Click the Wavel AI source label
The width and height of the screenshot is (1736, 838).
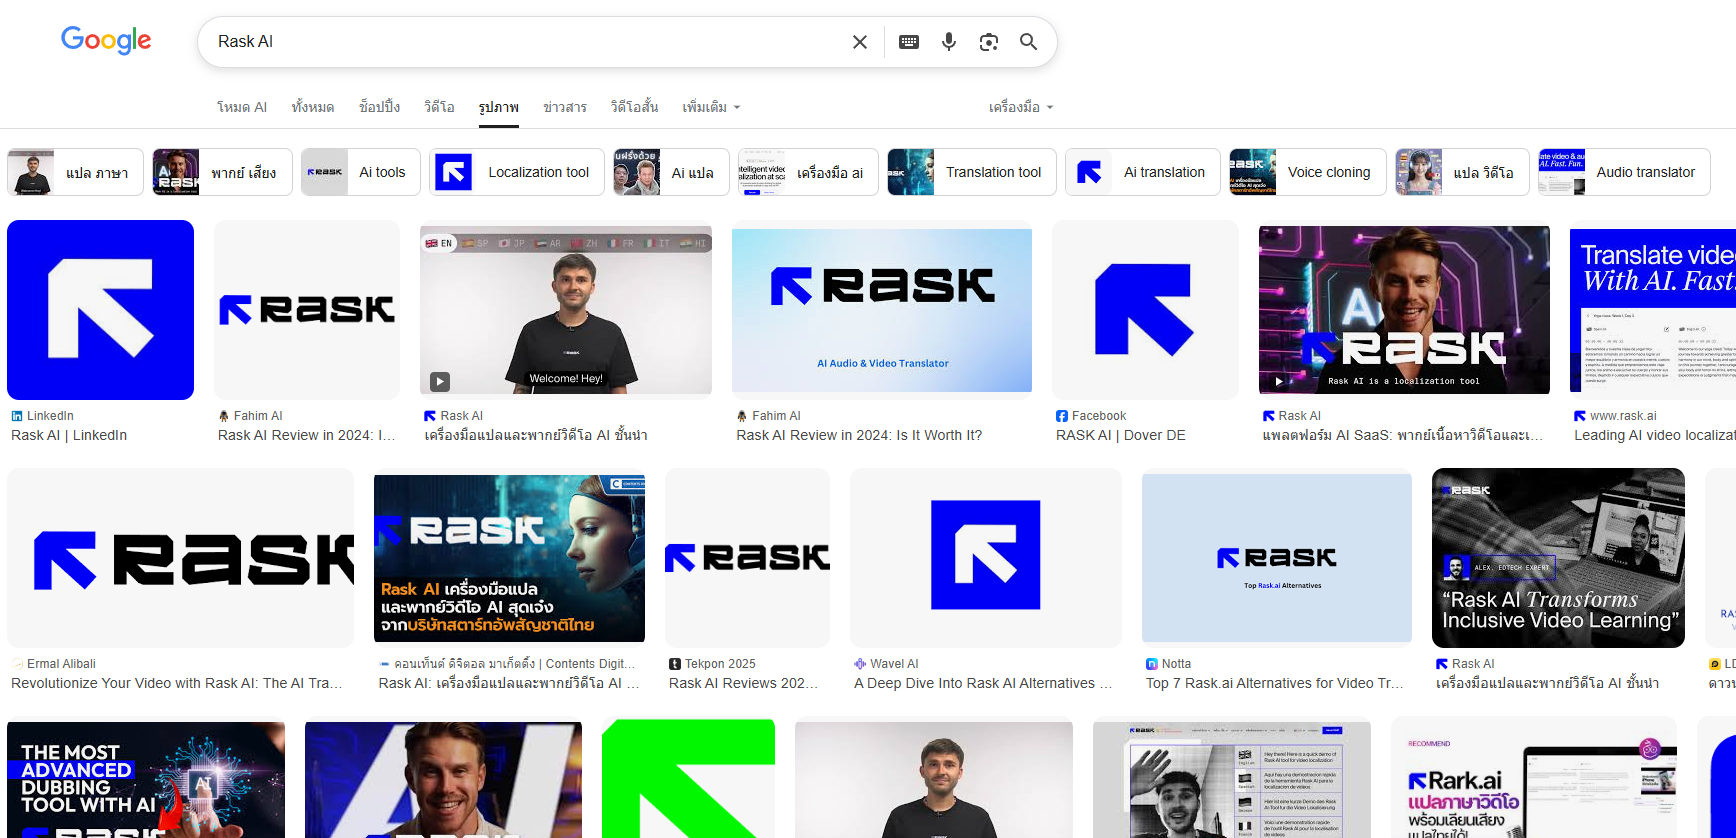(x=894, y=664)
